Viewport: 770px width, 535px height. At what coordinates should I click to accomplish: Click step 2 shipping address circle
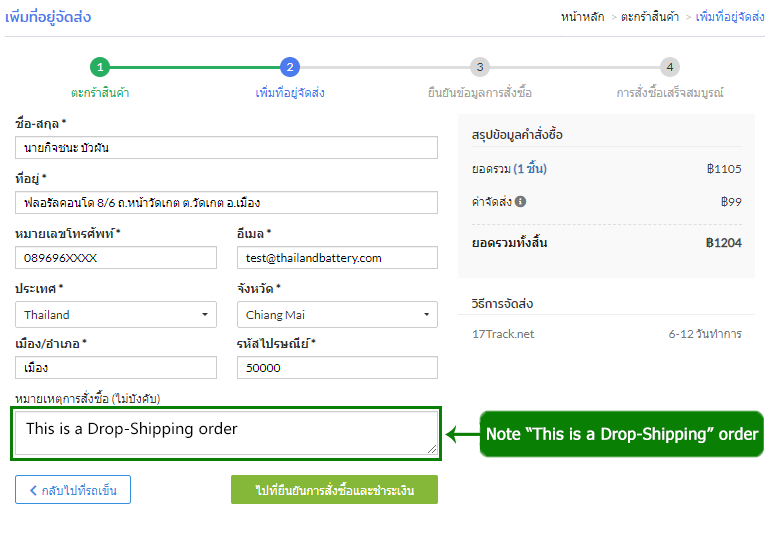290,67
